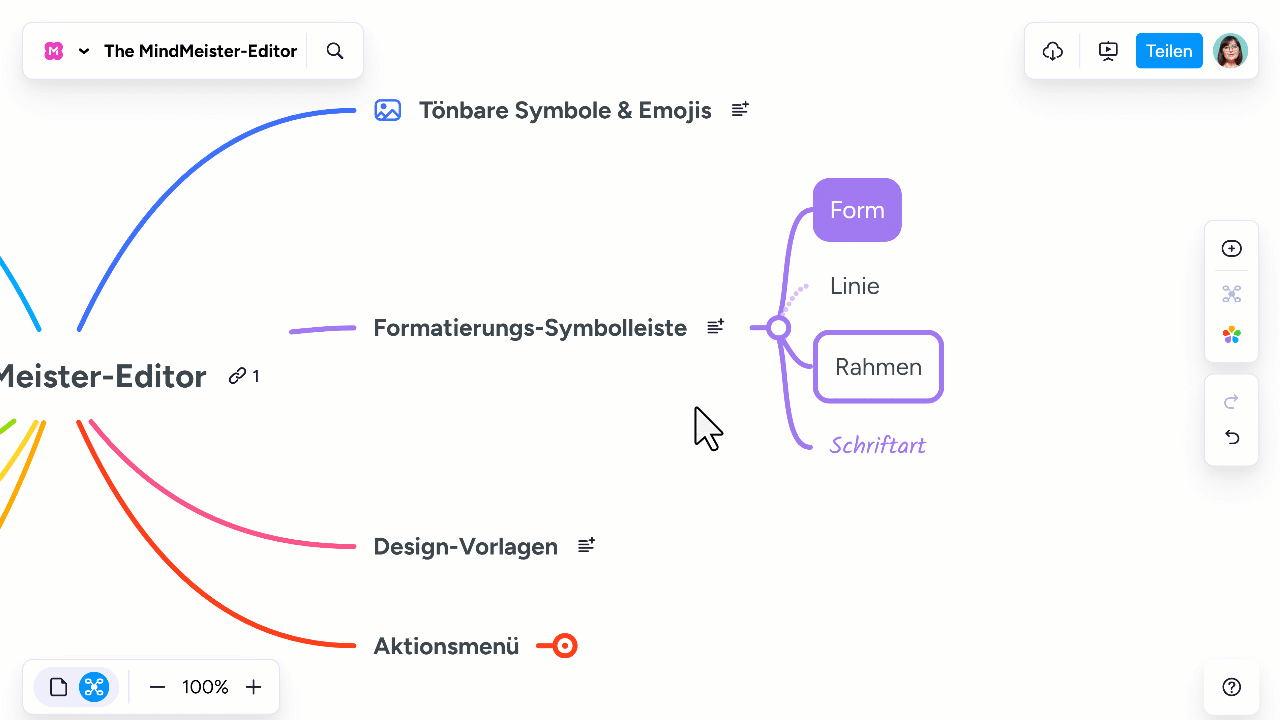1280x720 pixels.
Task: Click the 100% zoom level value
Action: (205, 687)
